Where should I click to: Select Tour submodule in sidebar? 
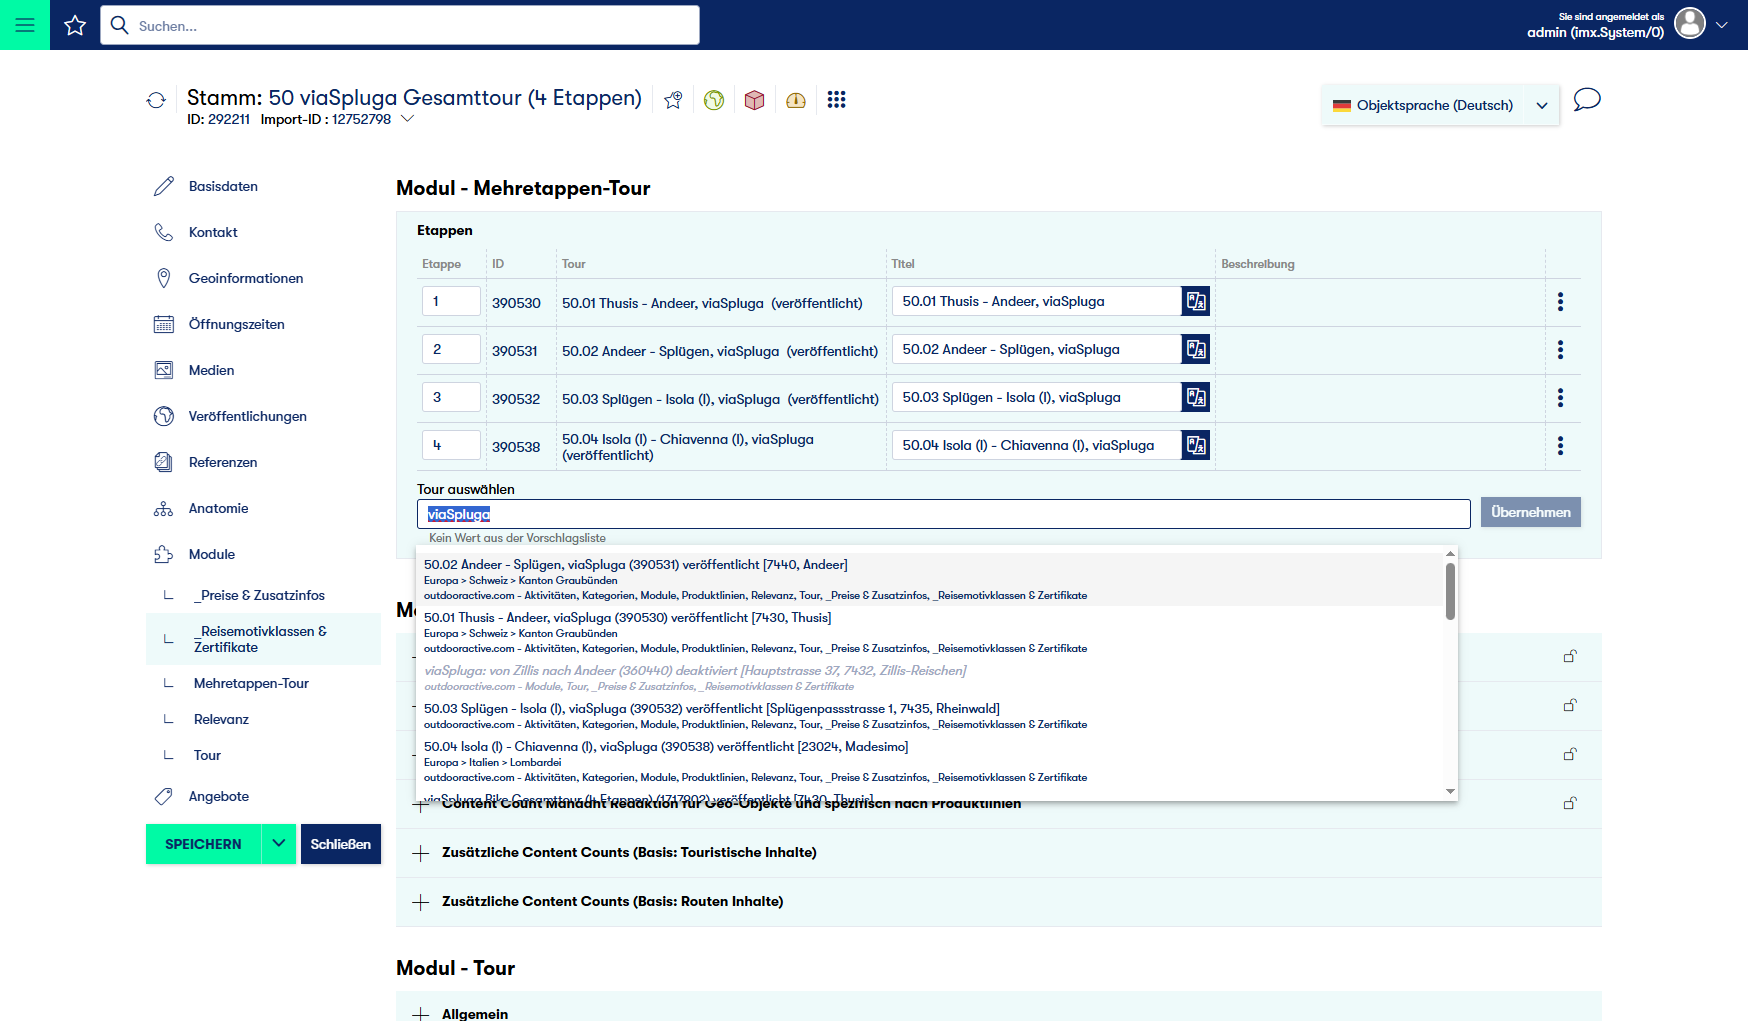[207, 755]
